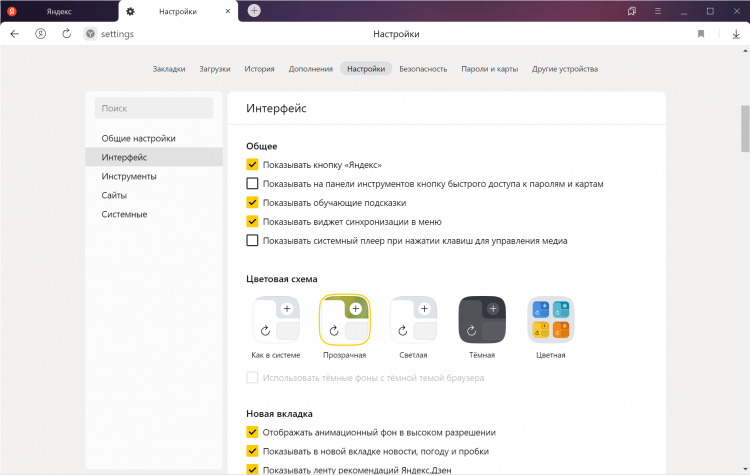Viewport: 750px width, 475px height.
Task: Choose the Тёмная color scheme
Action: 482,320
